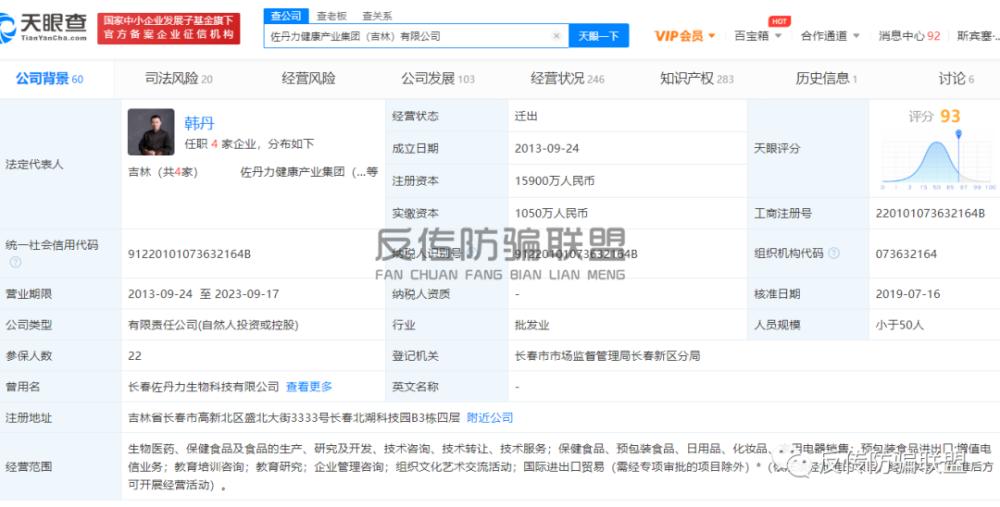Open 消息中心 notifications
The width and height of the screenshot is (1000, 507).
pos(909,36)
